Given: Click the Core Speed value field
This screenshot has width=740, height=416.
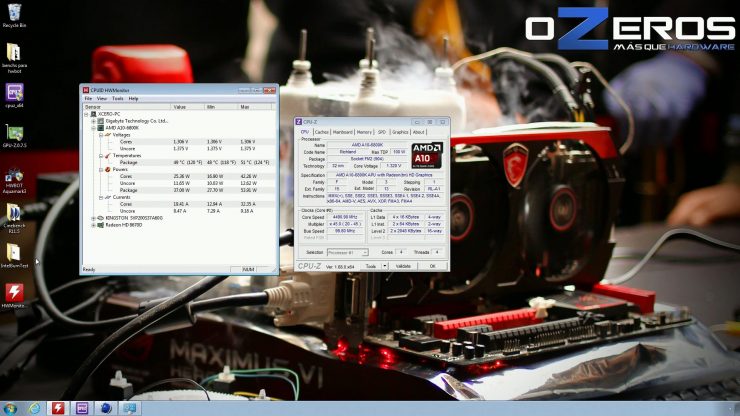Looking at the screenshot, I should [x=345, y=217].
